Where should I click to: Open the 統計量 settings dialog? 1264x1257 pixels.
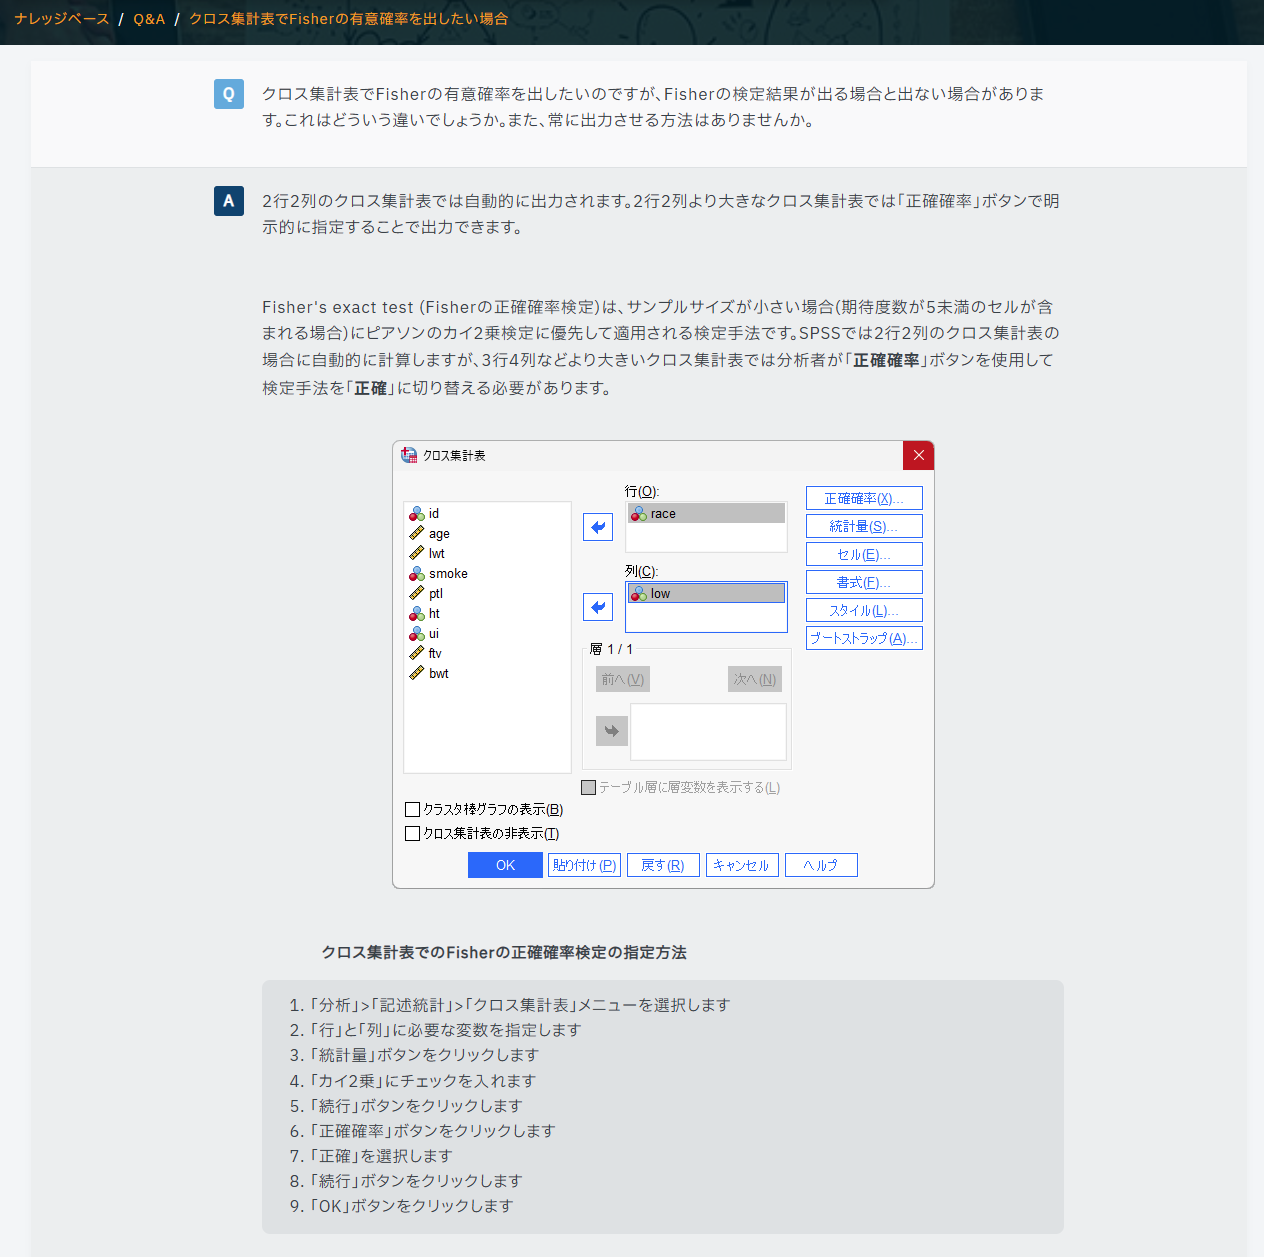tap(863, 525)
